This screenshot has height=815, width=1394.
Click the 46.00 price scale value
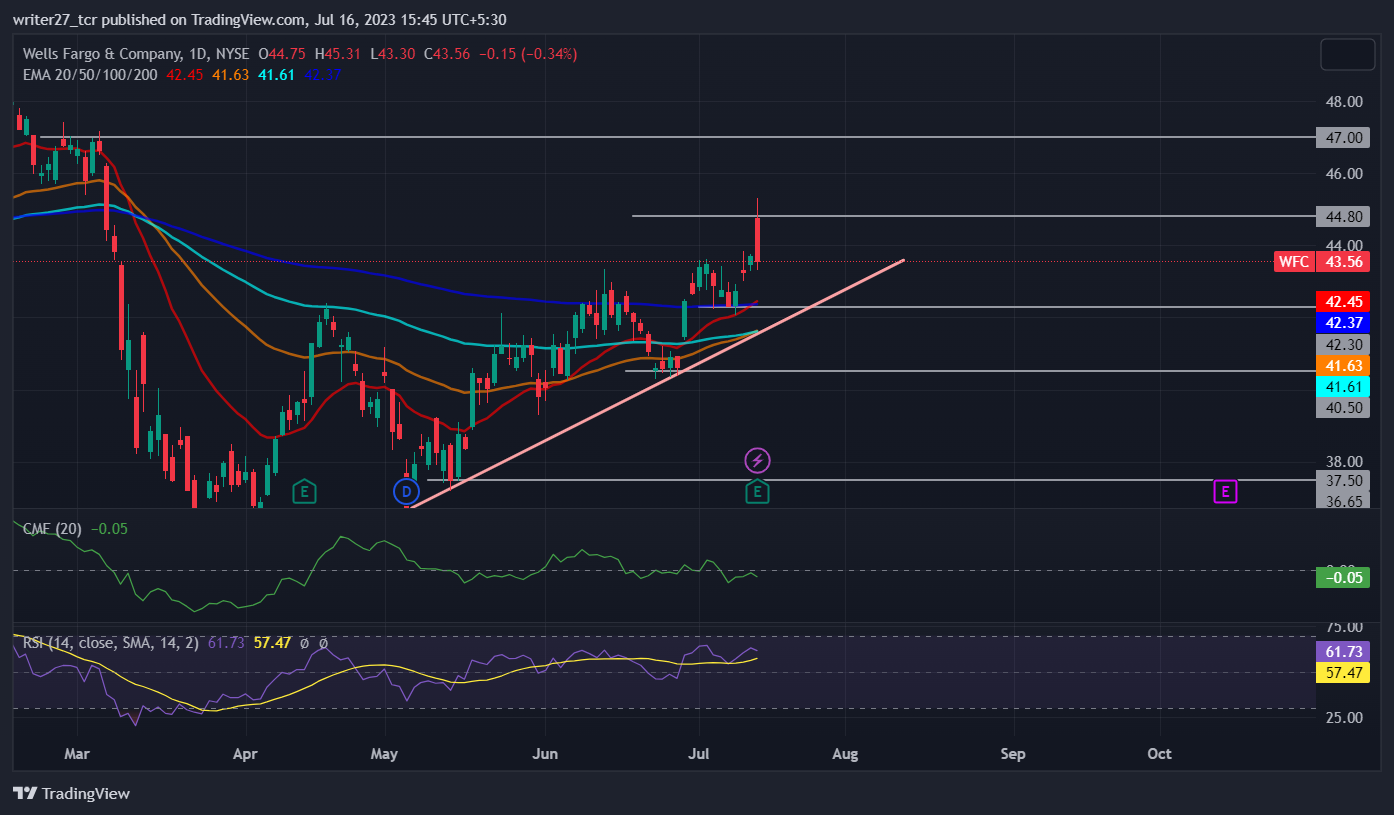pyautogui.click(x=1343, y=174)
